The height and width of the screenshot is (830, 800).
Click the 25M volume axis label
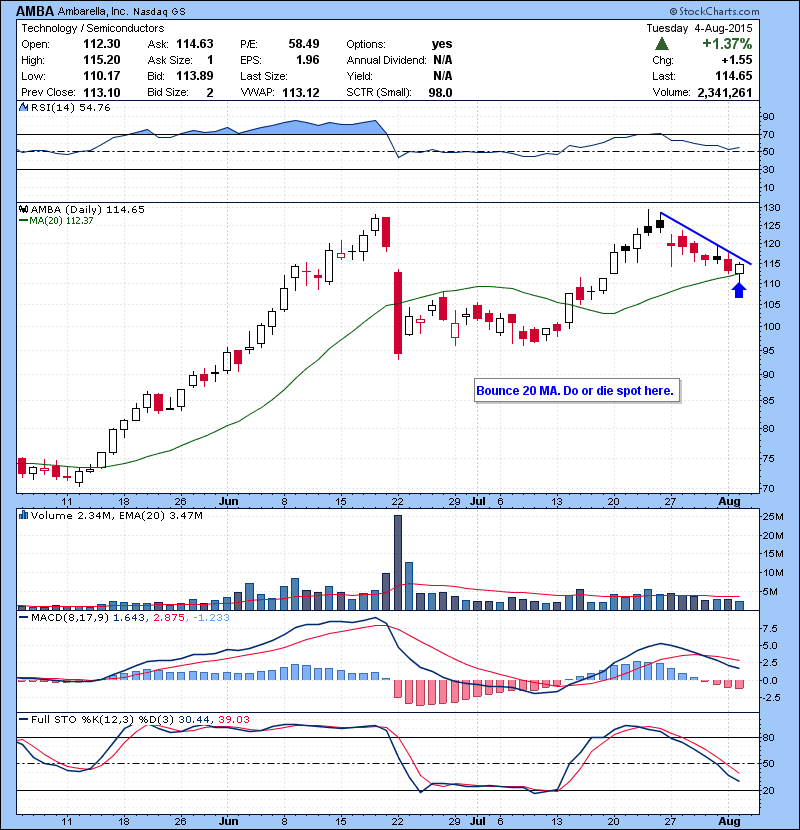(x=773, y=516)
